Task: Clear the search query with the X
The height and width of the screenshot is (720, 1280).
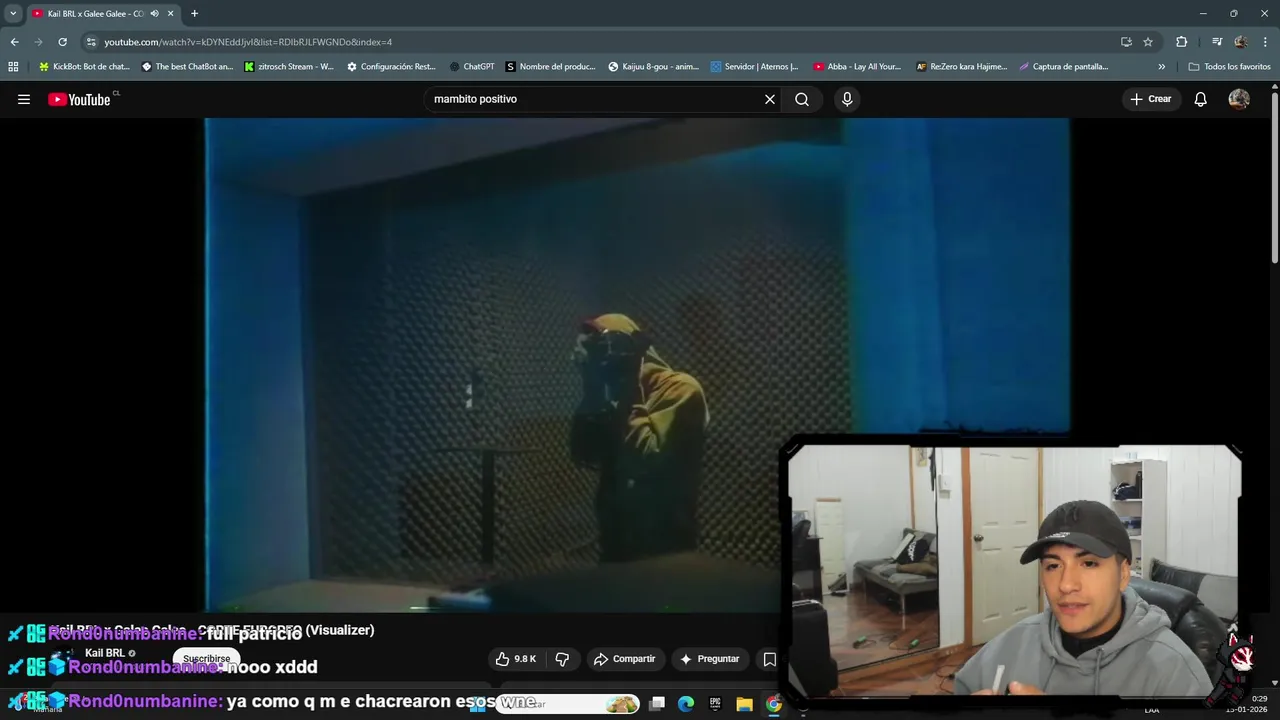Action: (770, 99)
